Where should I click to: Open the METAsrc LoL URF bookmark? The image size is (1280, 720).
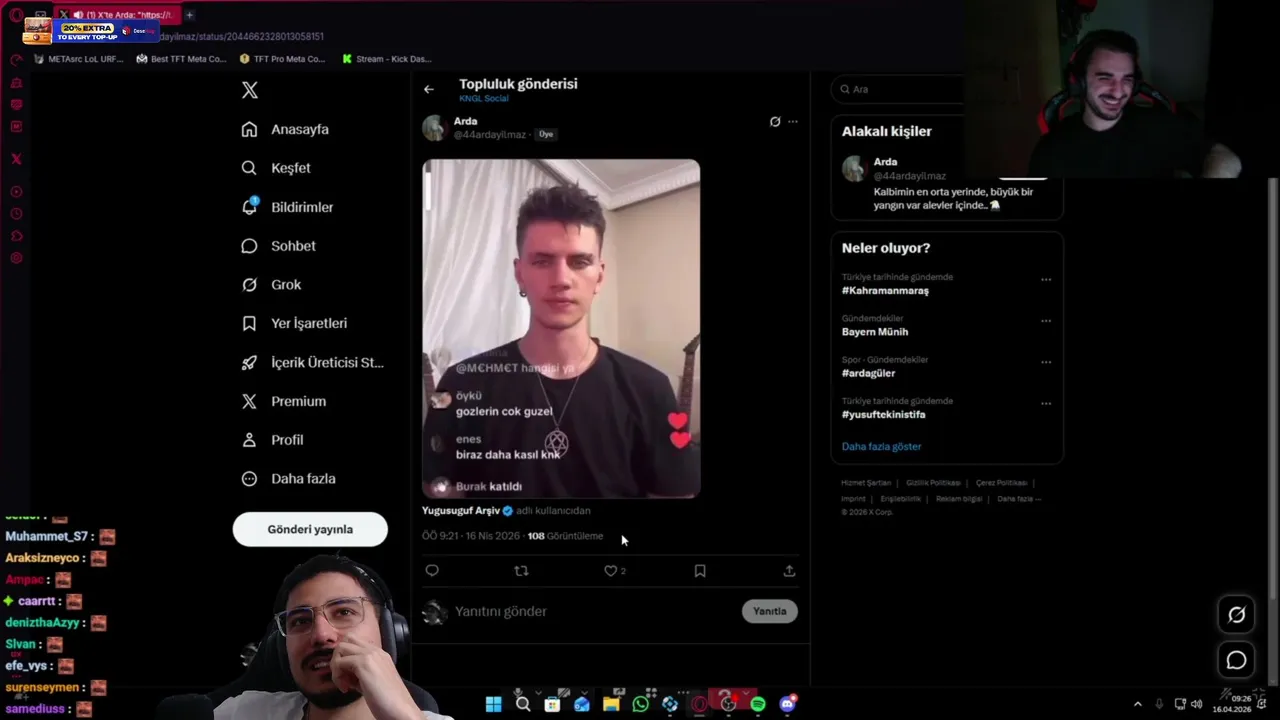79,59
